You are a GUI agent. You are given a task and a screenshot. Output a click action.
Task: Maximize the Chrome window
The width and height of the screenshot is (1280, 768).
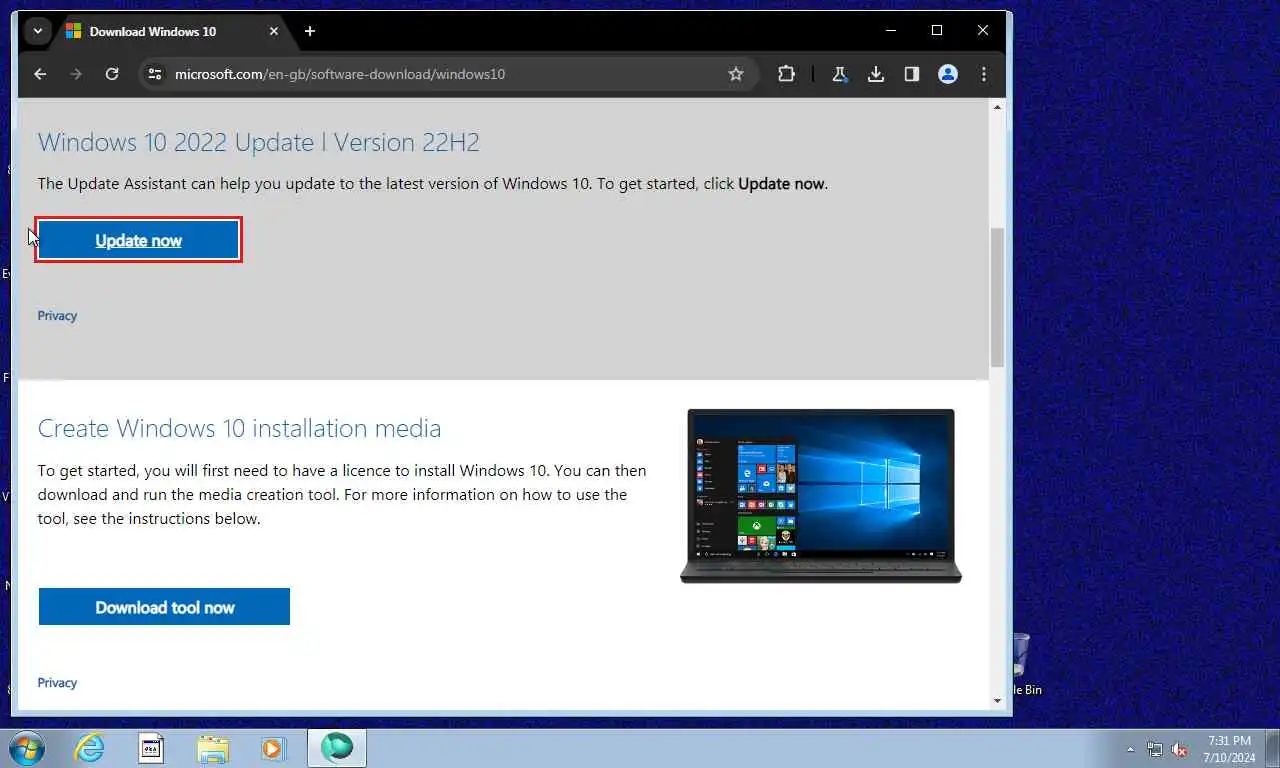click(936, 31)
